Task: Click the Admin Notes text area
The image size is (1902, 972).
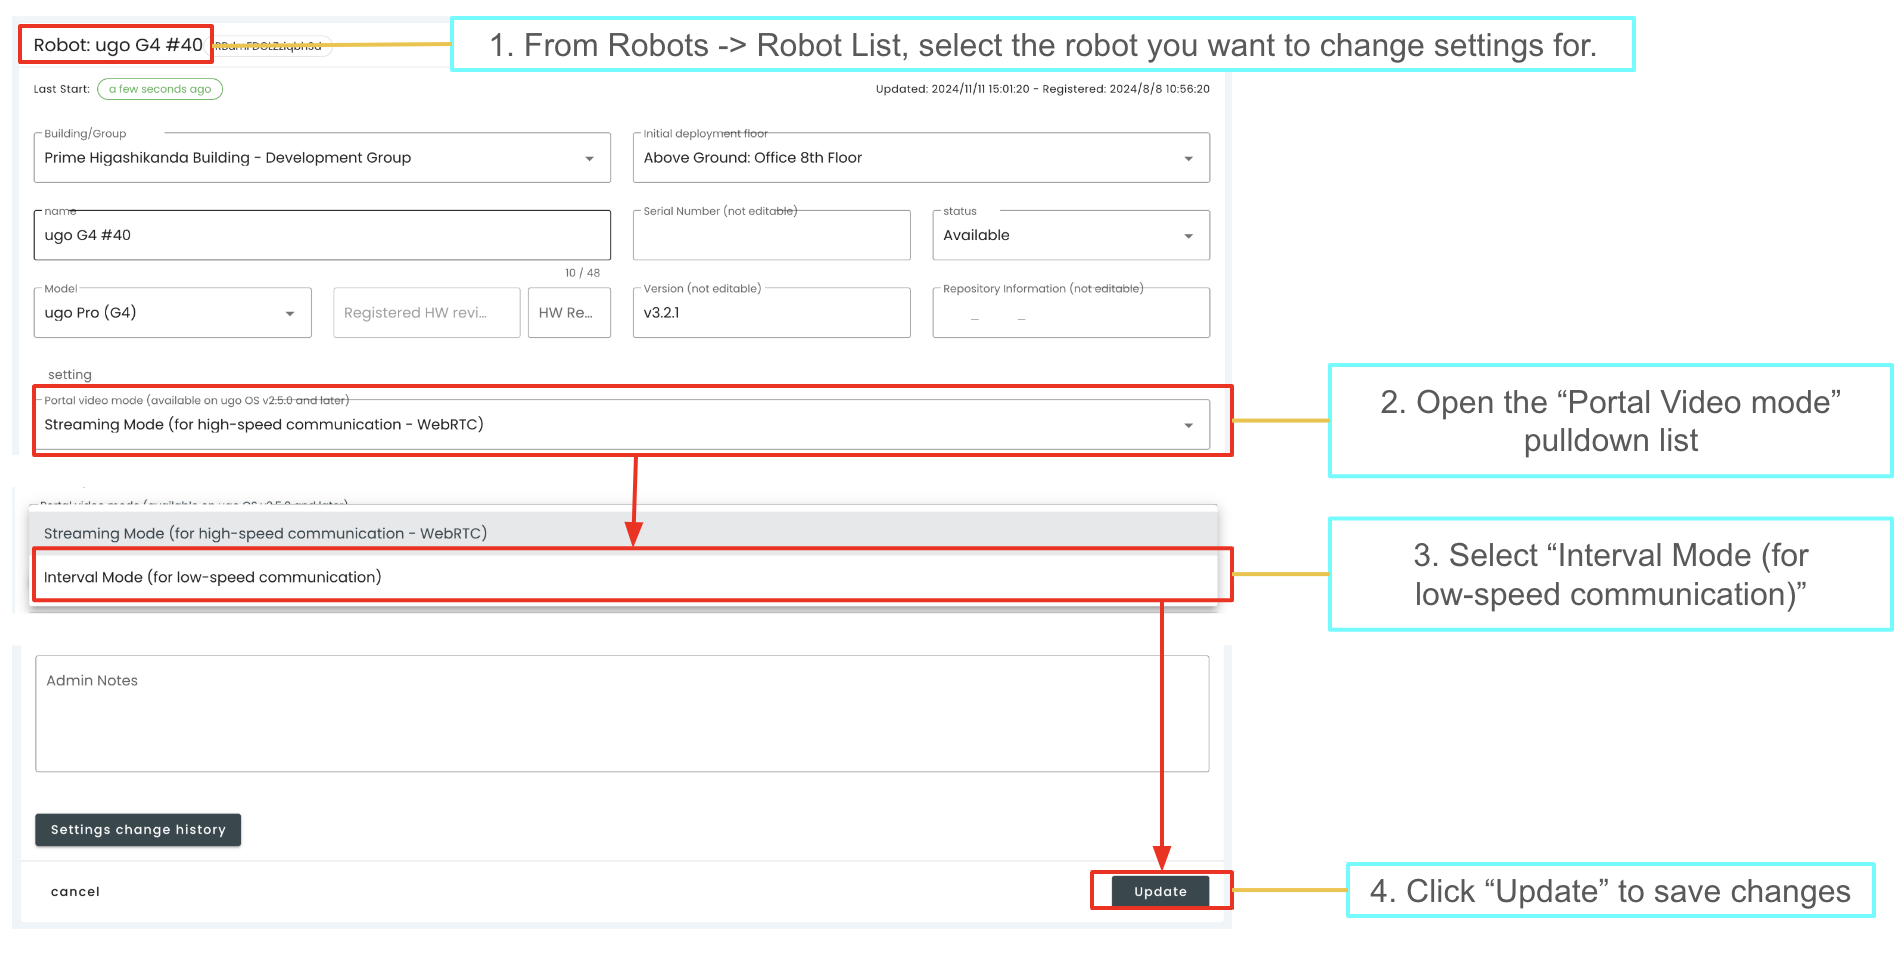Action: point(622,714)
